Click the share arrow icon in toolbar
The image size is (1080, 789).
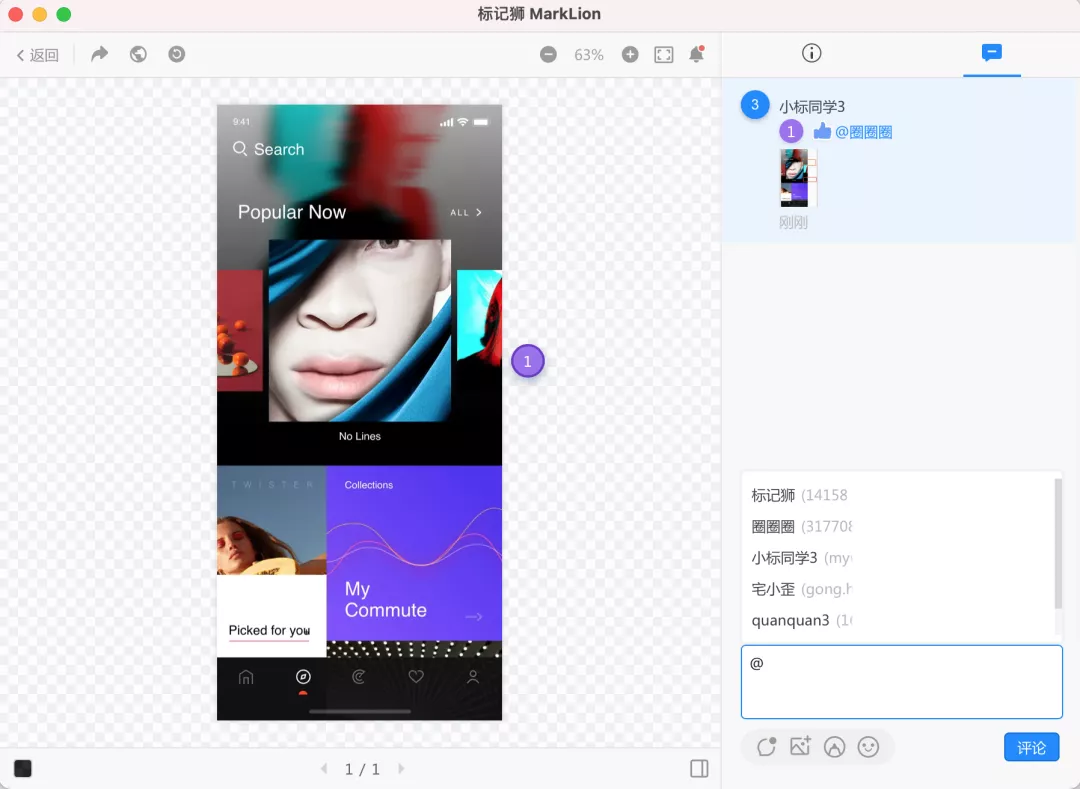99,55
